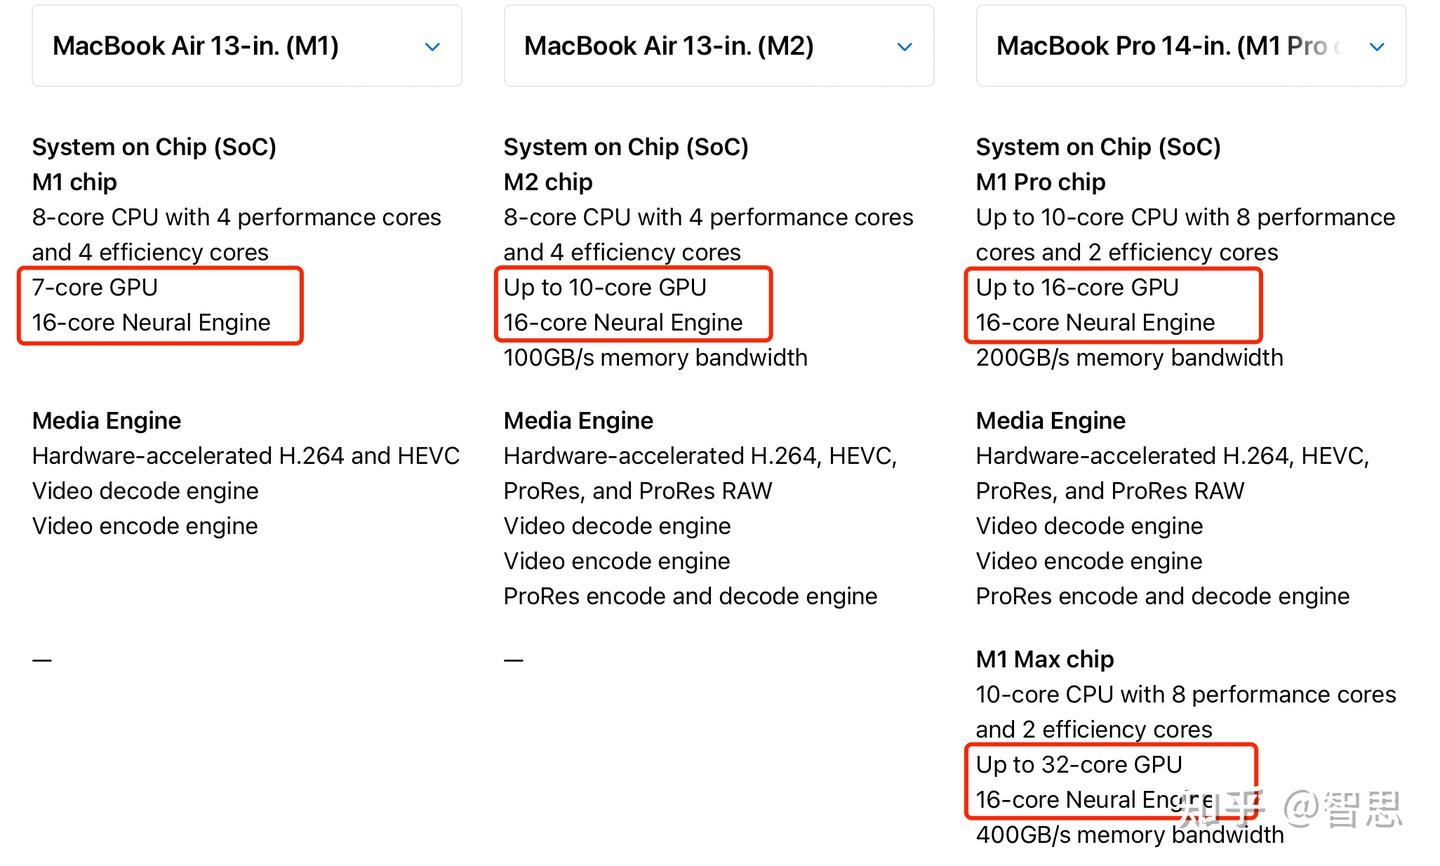The height and width of the screenshot is (866, 1440).
Task: Open the MacBook Air 13-in. (M1) model selector
Action: tap(246, 46)
